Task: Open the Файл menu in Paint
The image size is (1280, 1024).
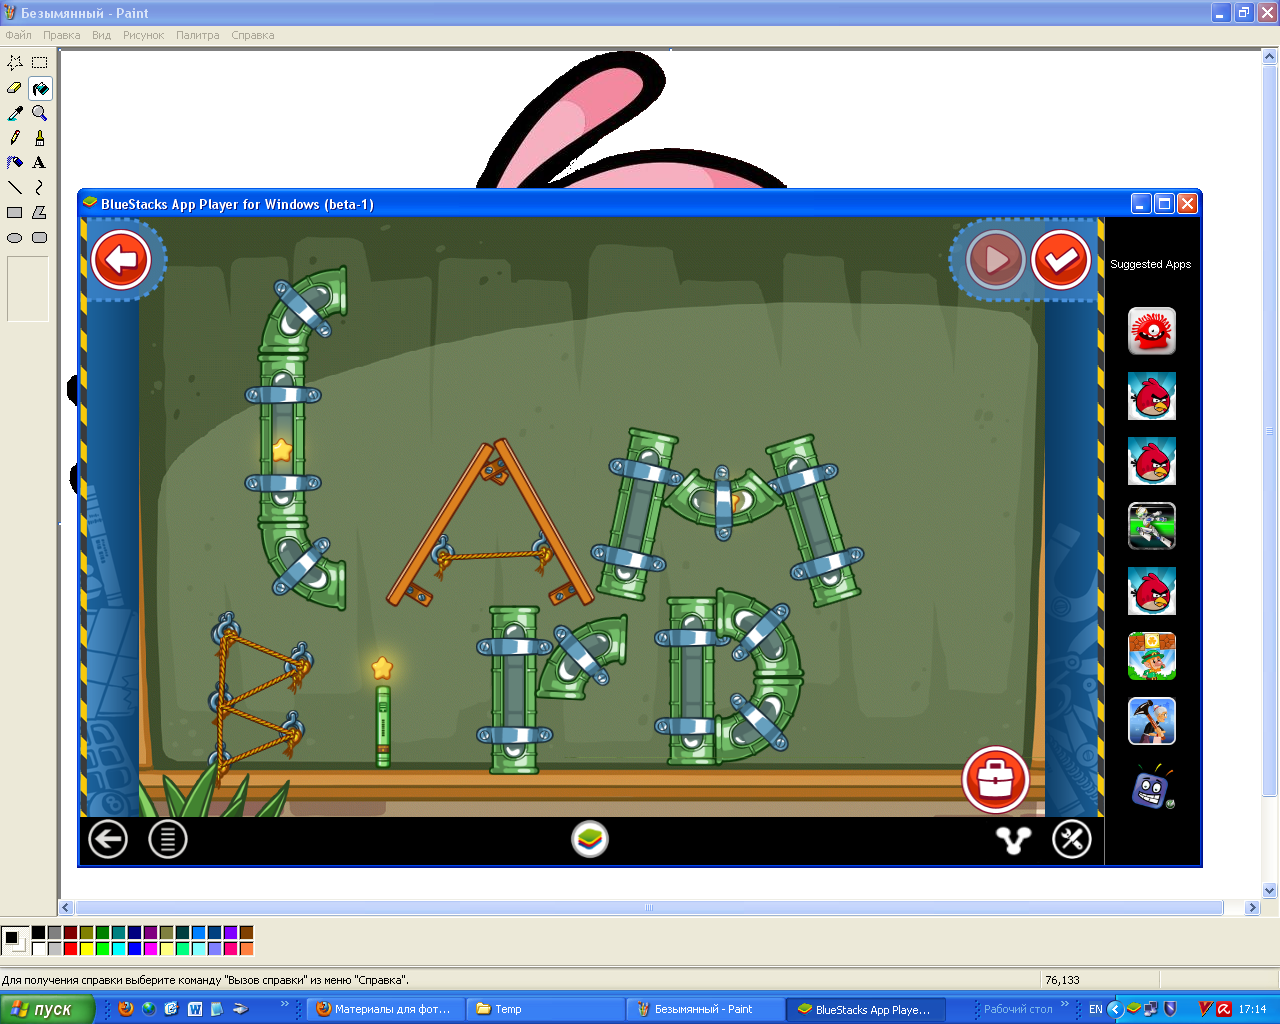Action: coord(18,35)
